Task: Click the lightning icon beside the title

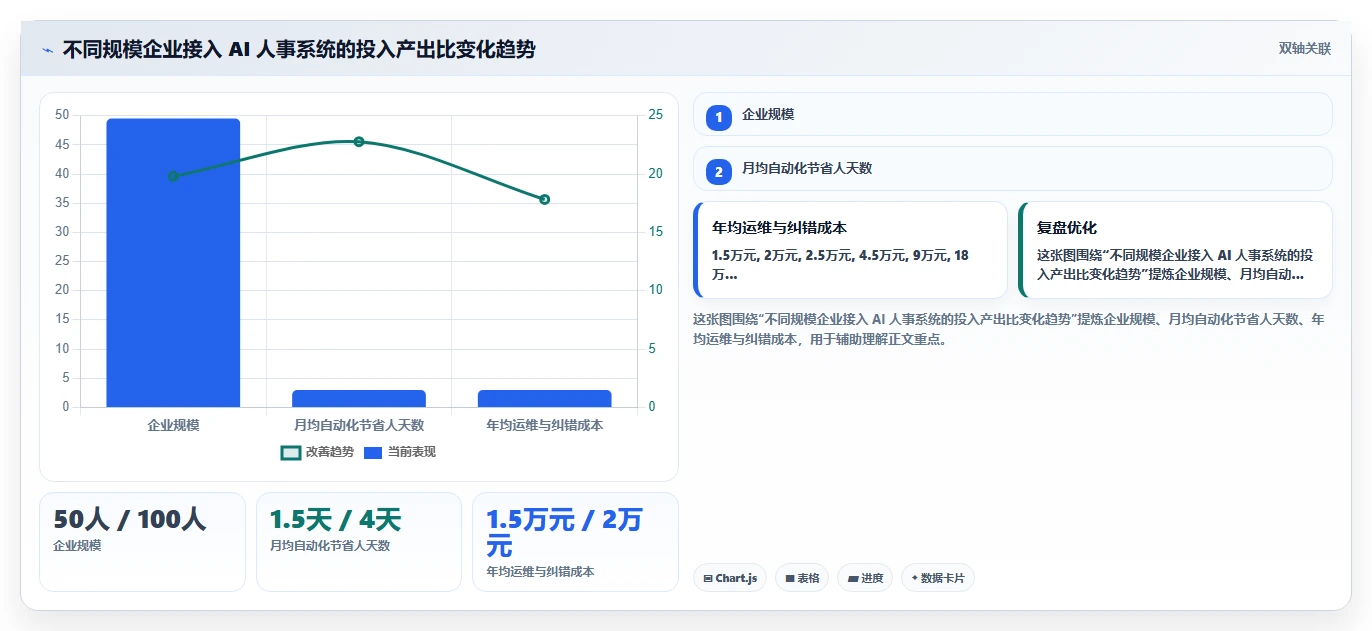Action: click(x=48, y=50)
